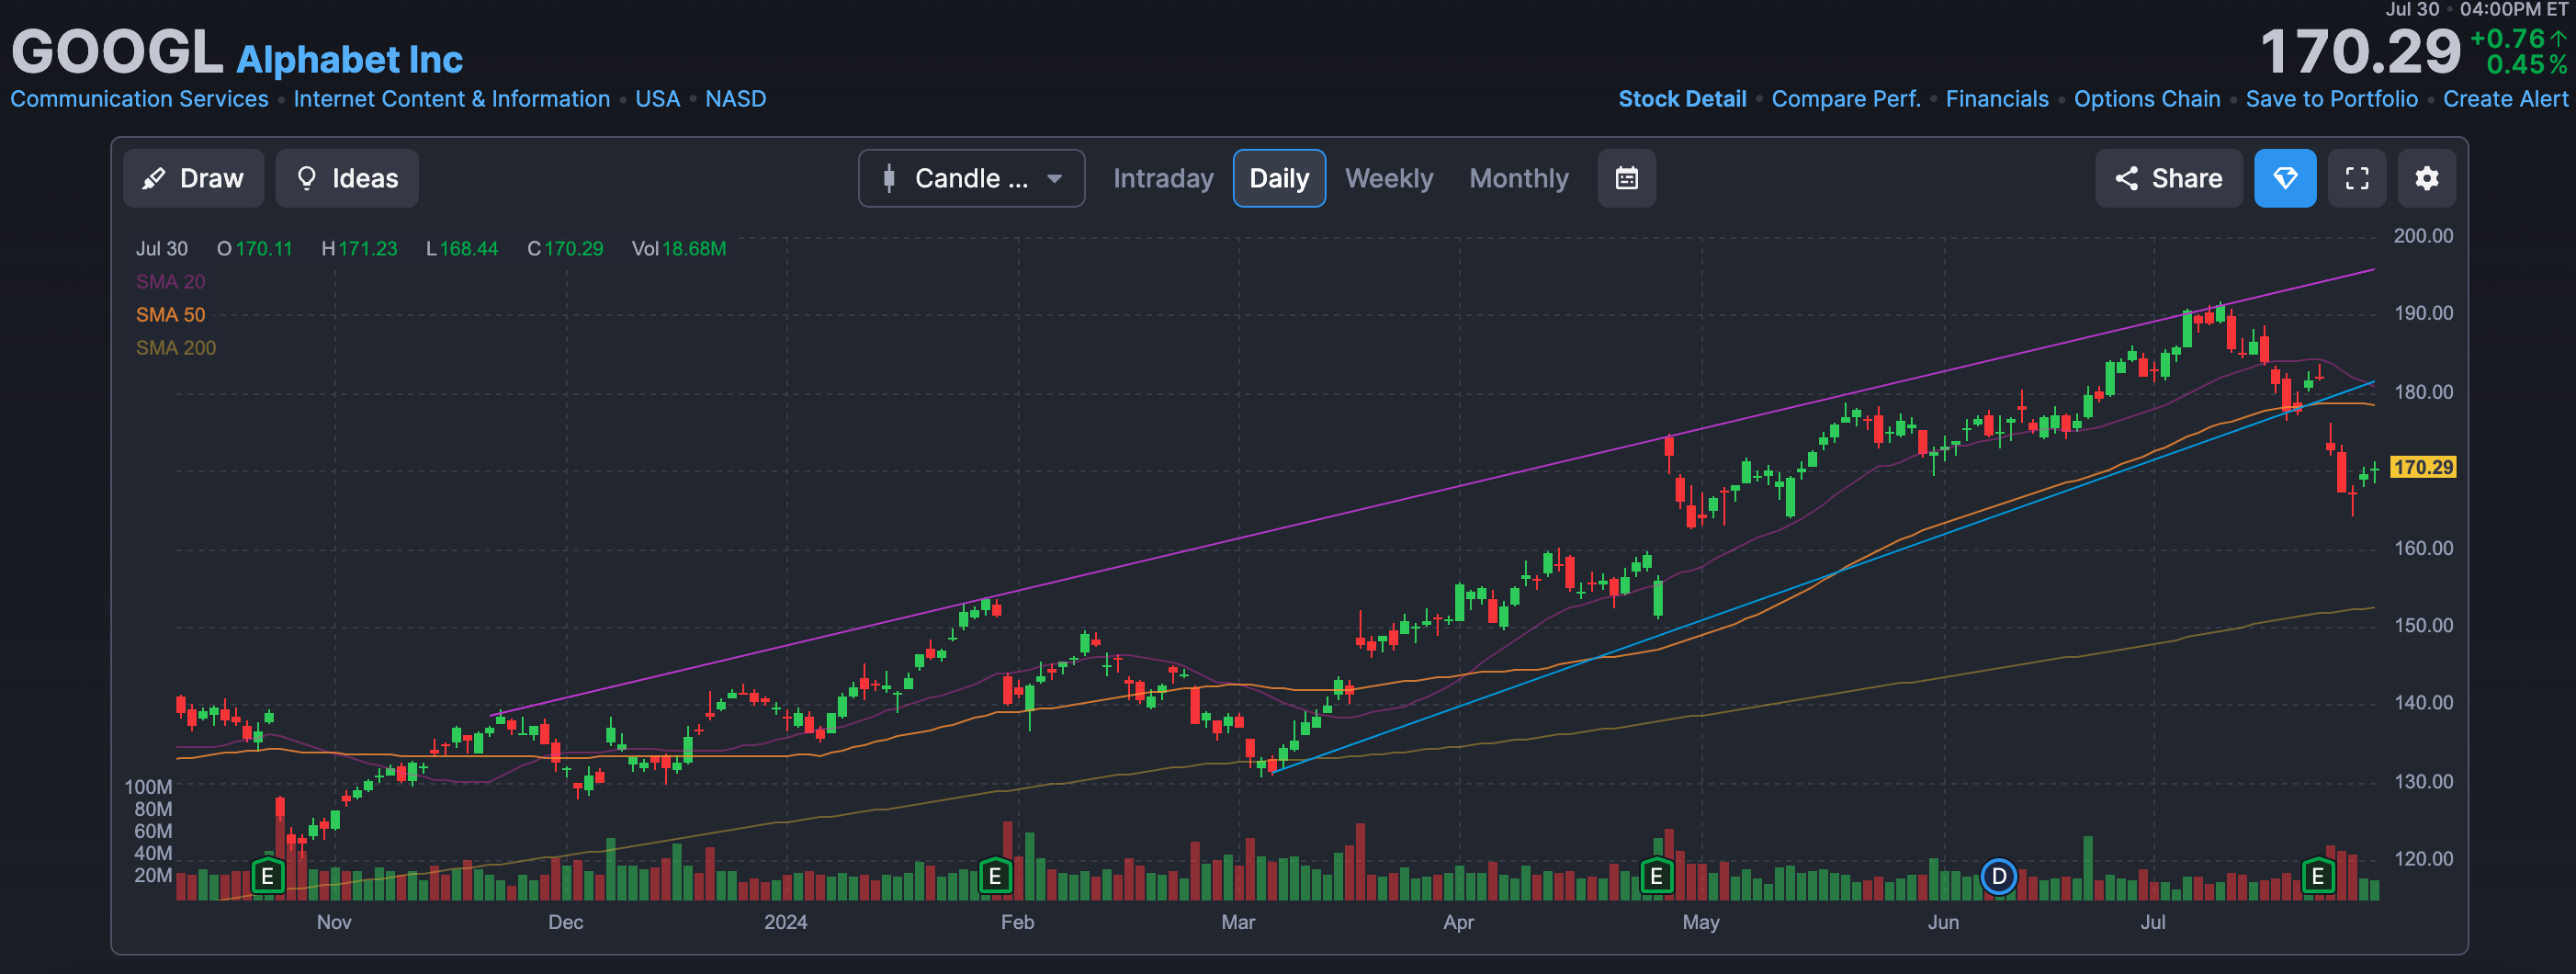Click the blue diamond premium icon
Viewport: 2576px width, 974px height.
[x=2284, y=178]
